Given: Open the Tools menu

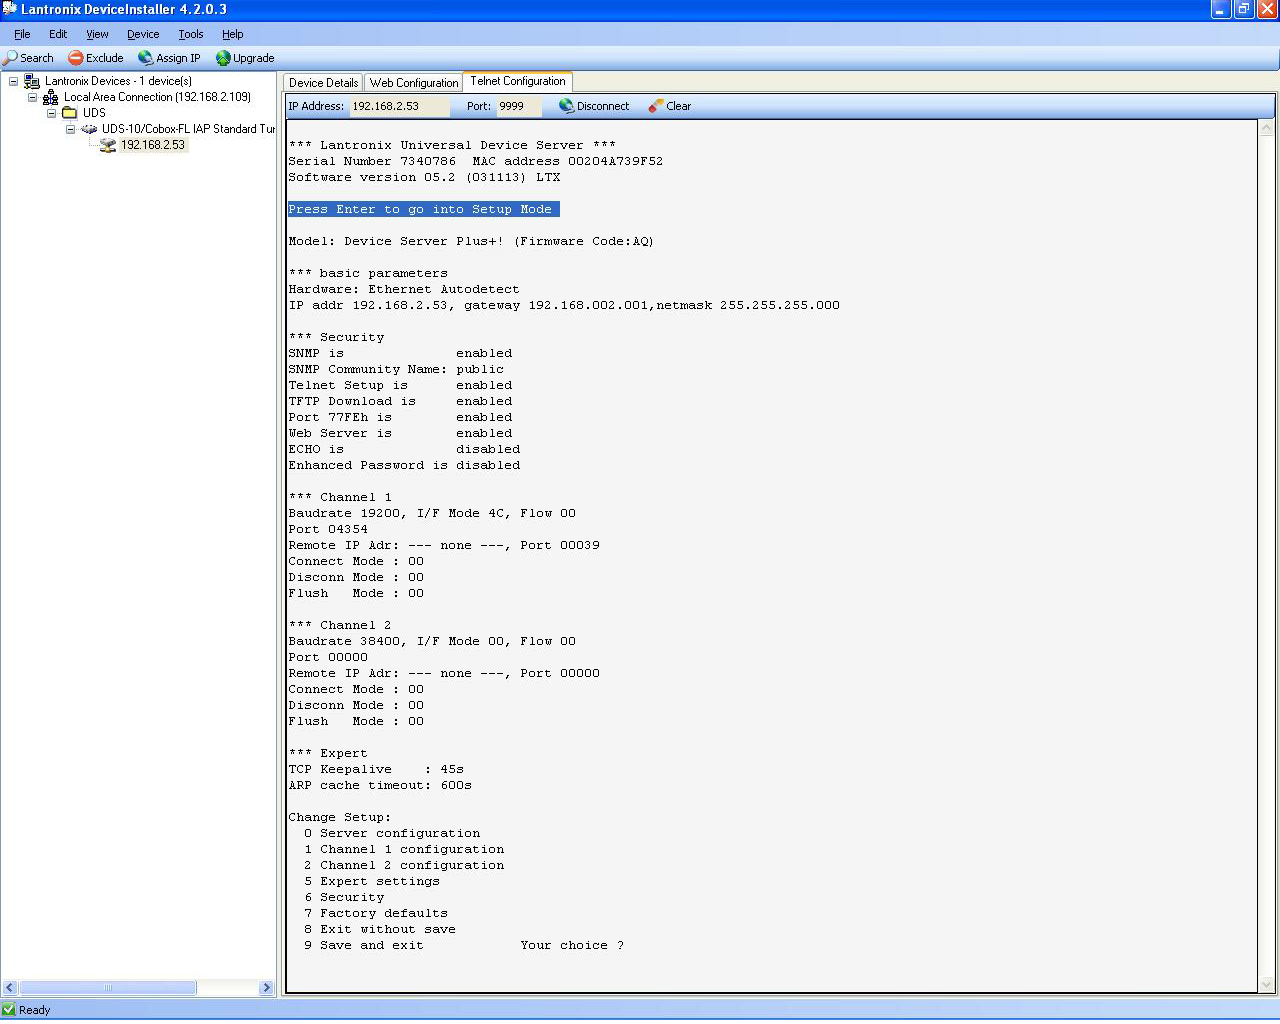Looking at the screenshot, I should [190, 34].
